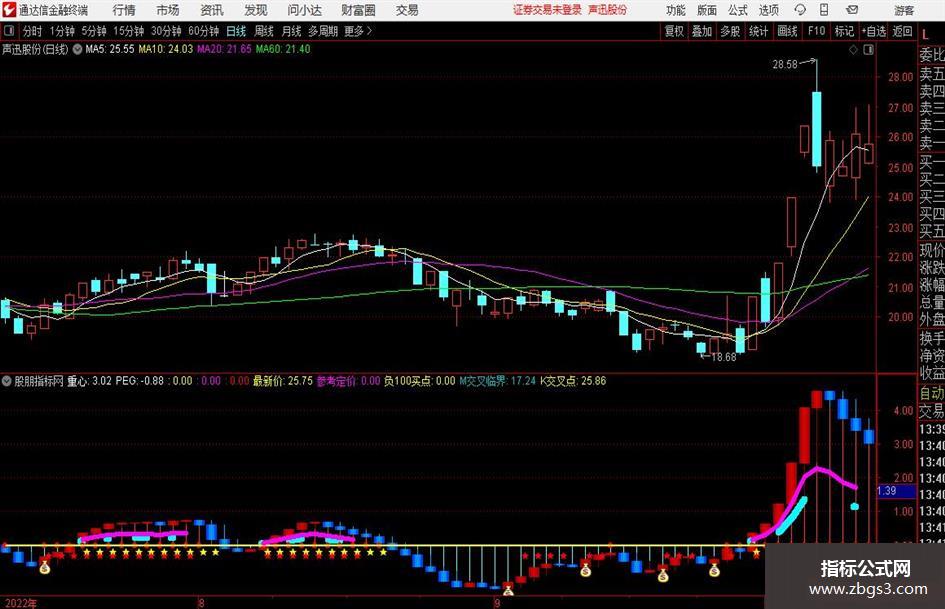Viewport: 945px width, 609px height.
Task: Select the 日线 daily period tab
Action: coord(236,31)
